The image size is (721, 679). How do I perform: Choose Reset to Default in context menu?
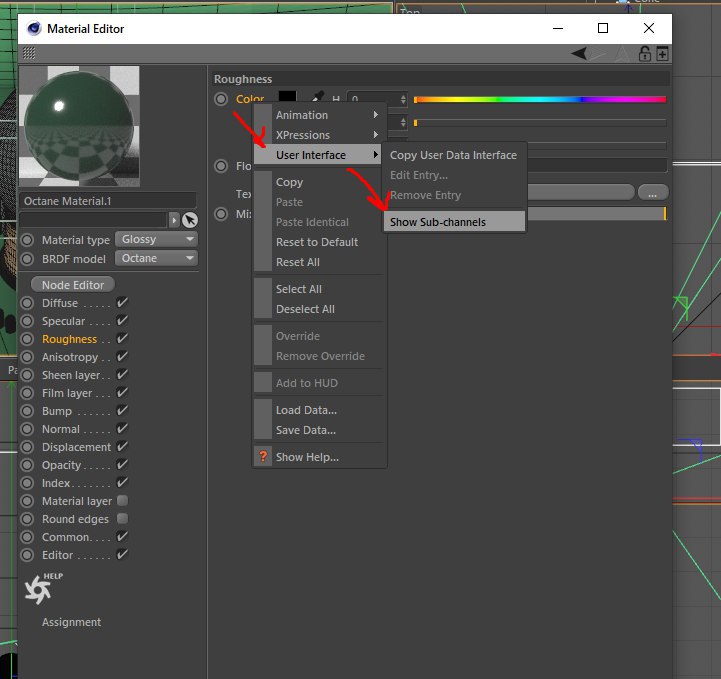pos(317,242)
